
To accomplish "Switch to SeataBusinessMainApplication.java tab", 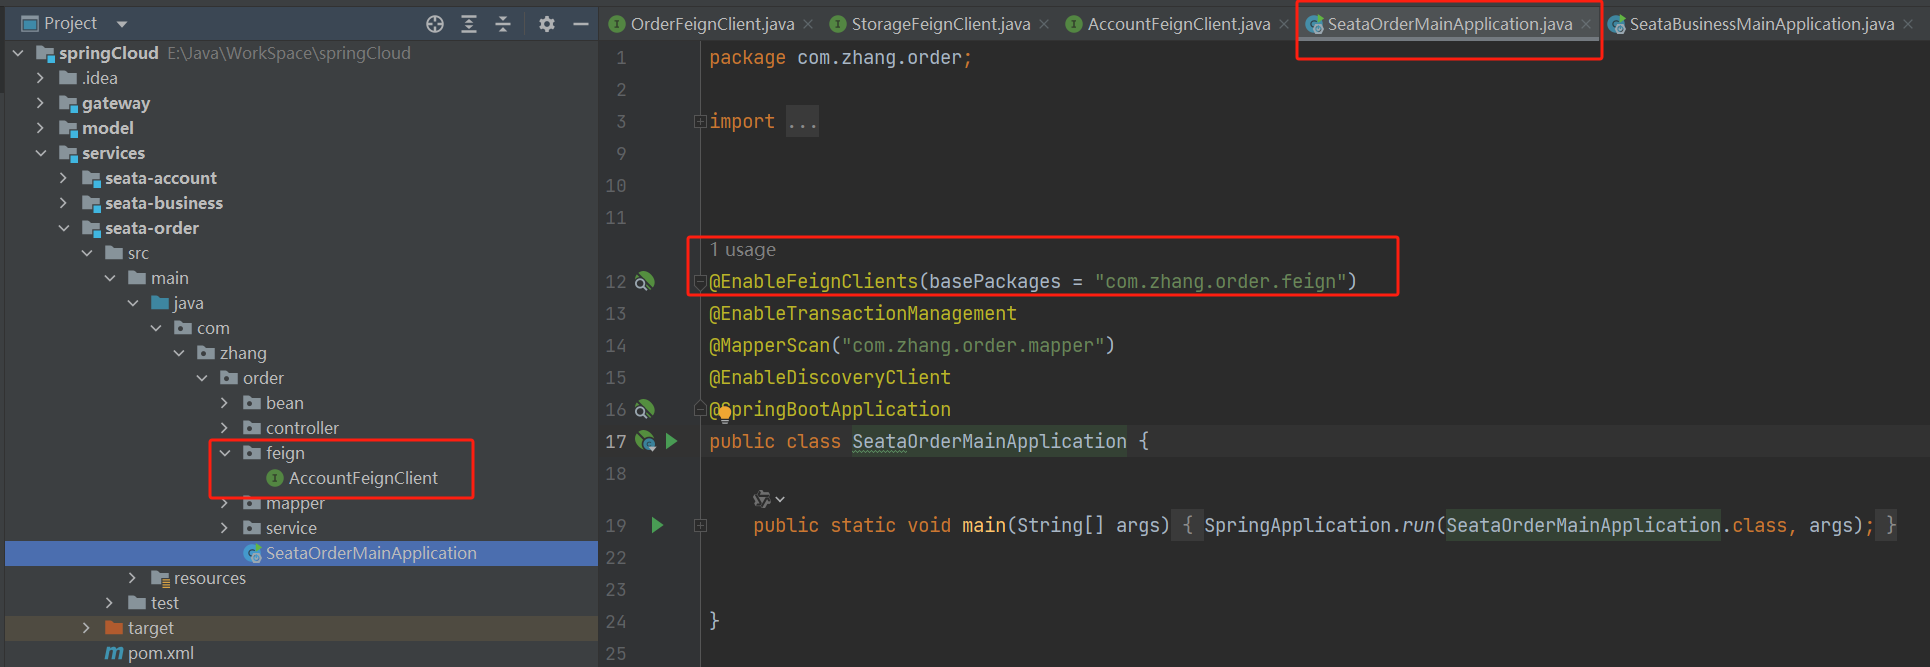I will coord(1761,24).
